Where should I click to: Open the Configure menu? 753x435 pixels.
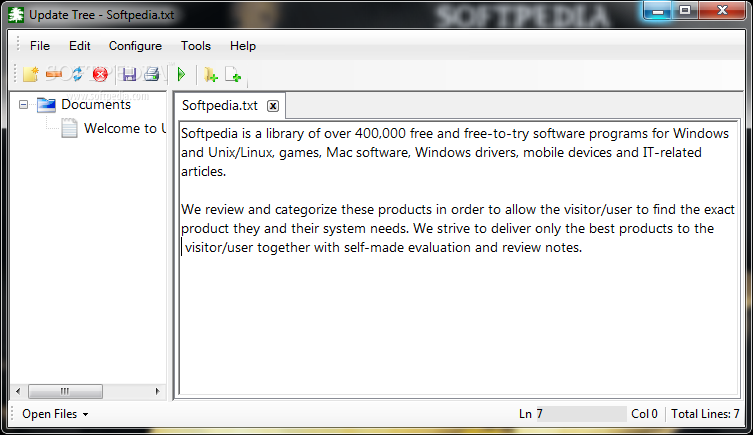tap(135, 46)
